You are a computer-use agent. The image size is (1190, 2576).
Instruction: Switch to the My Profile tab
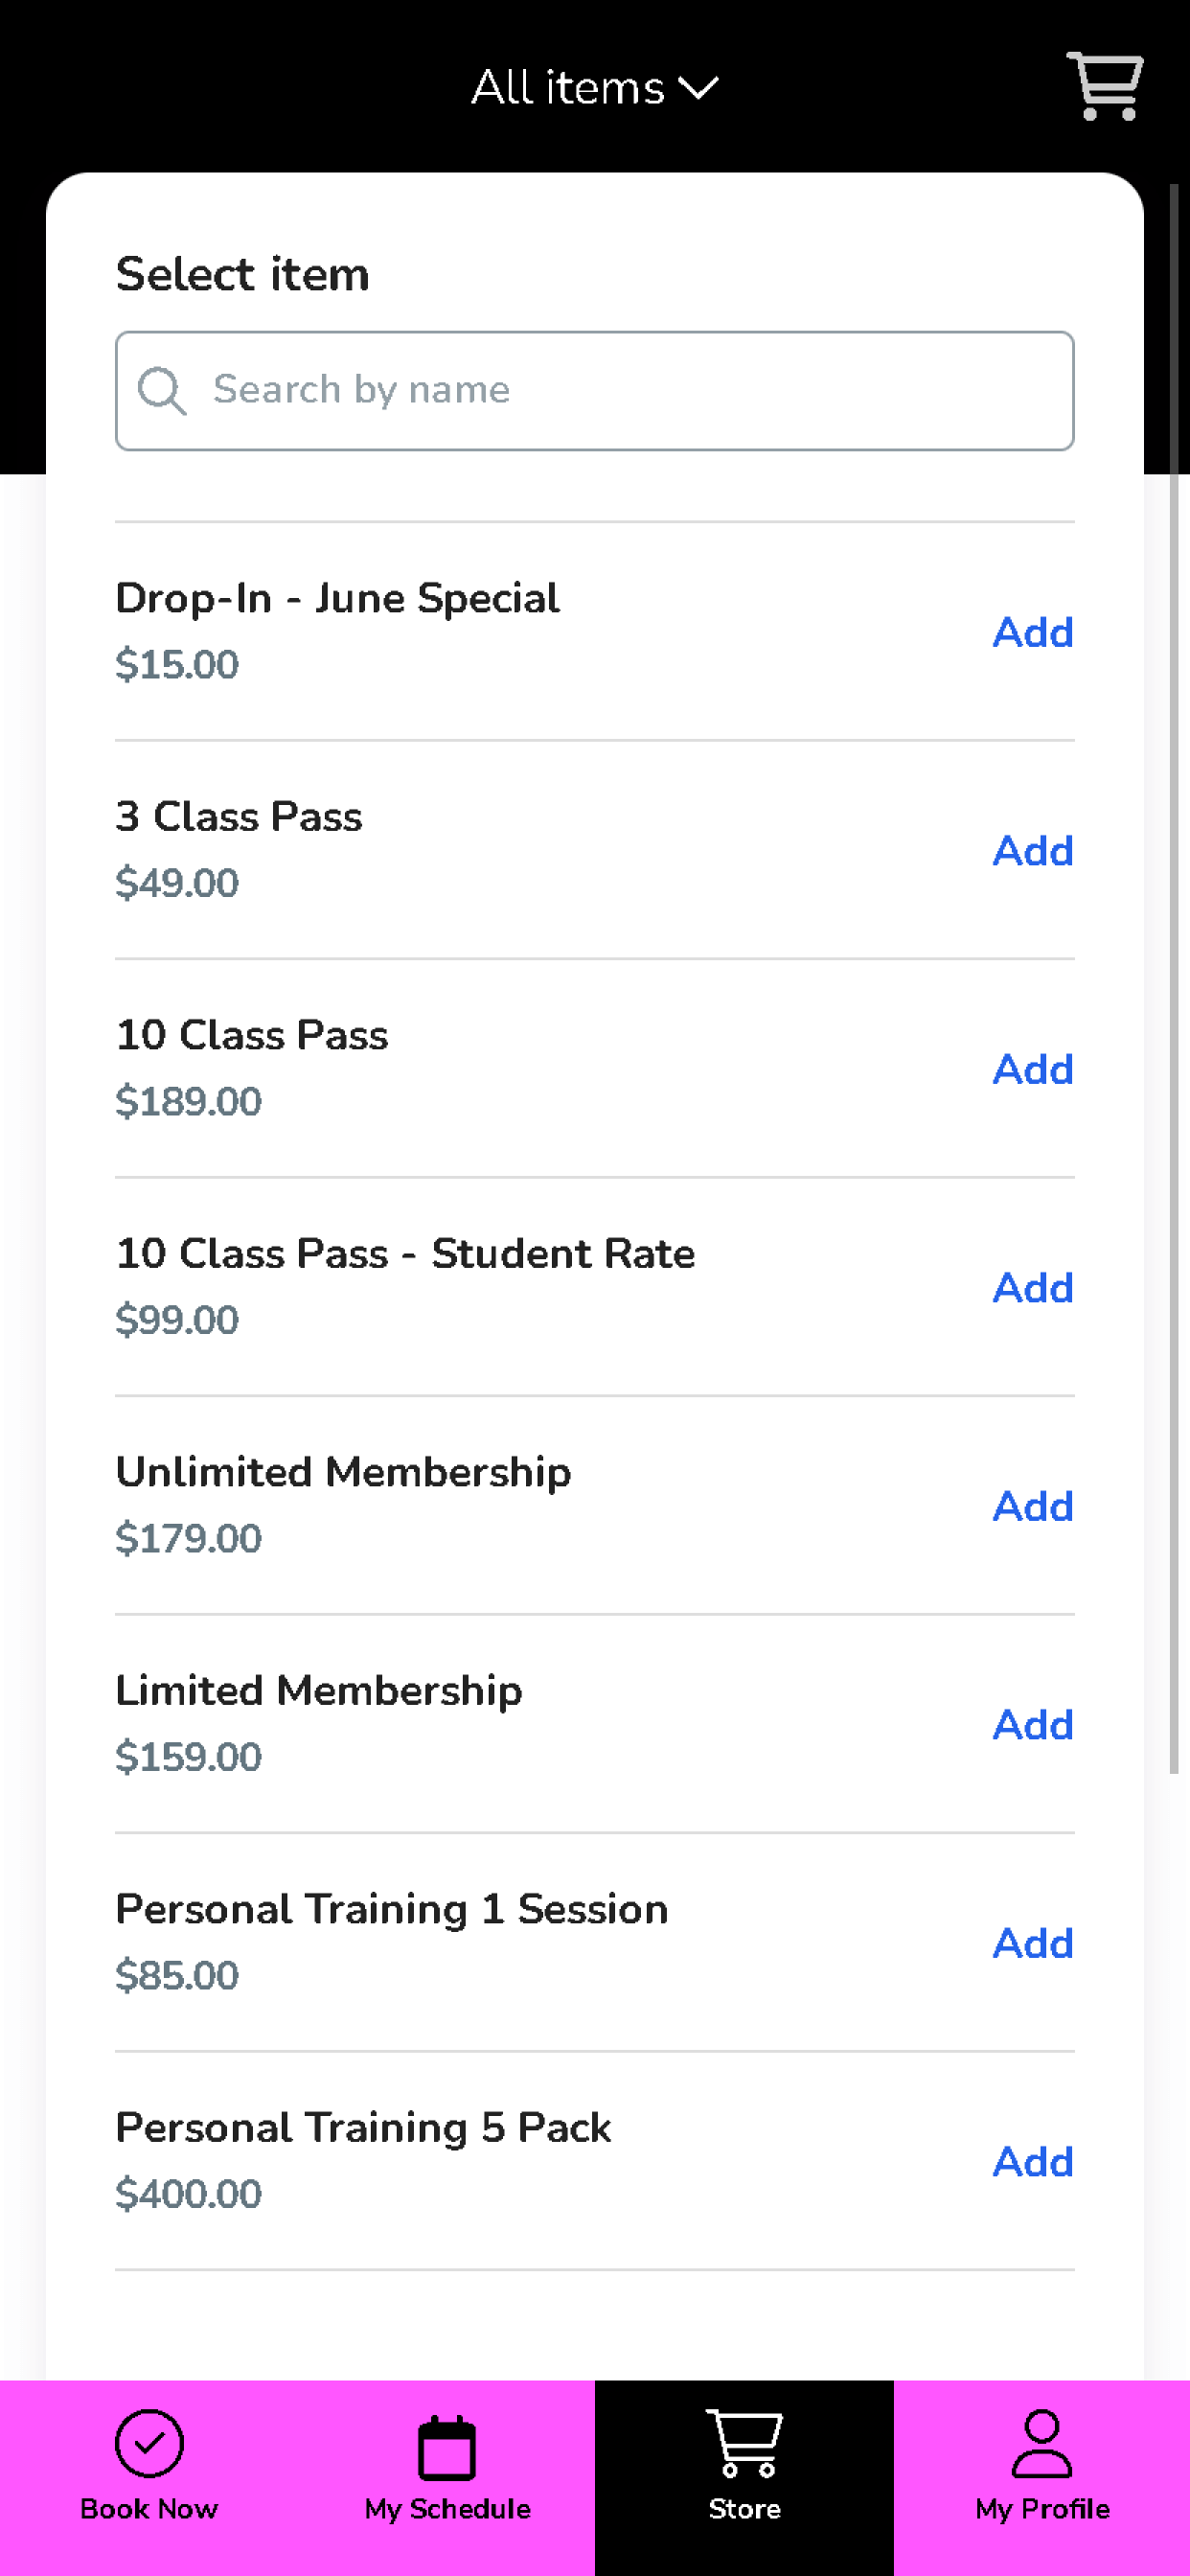[1042, 2476]
